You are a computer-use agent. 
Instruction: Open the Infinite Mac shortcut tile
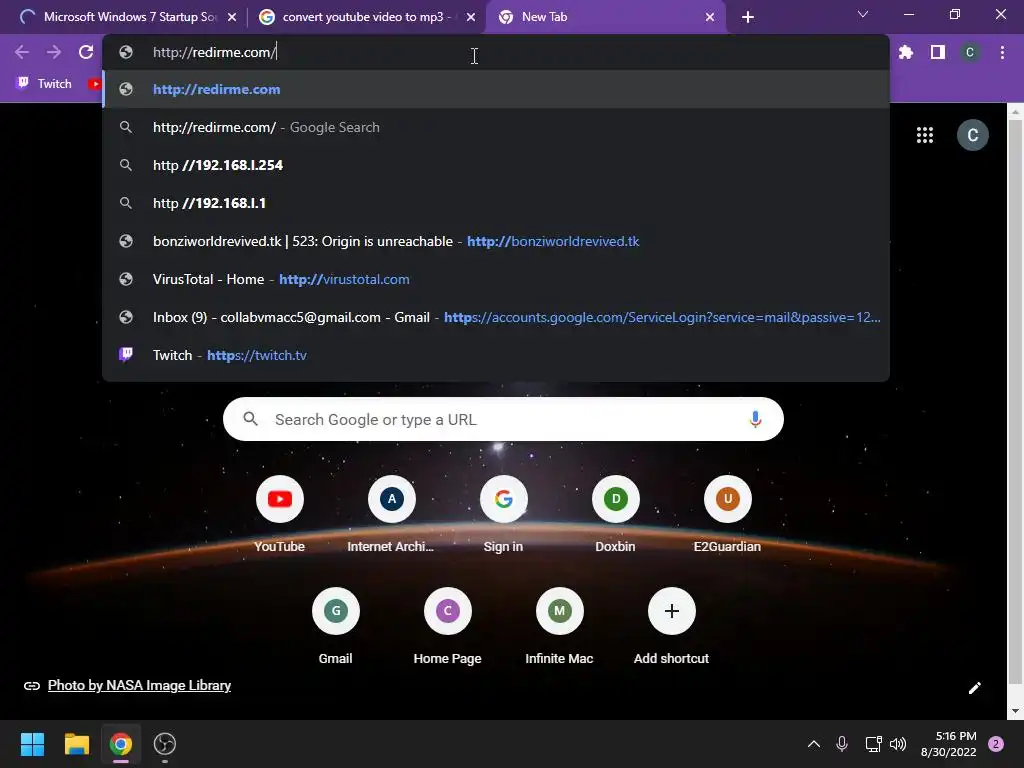[x=560, y=626]
